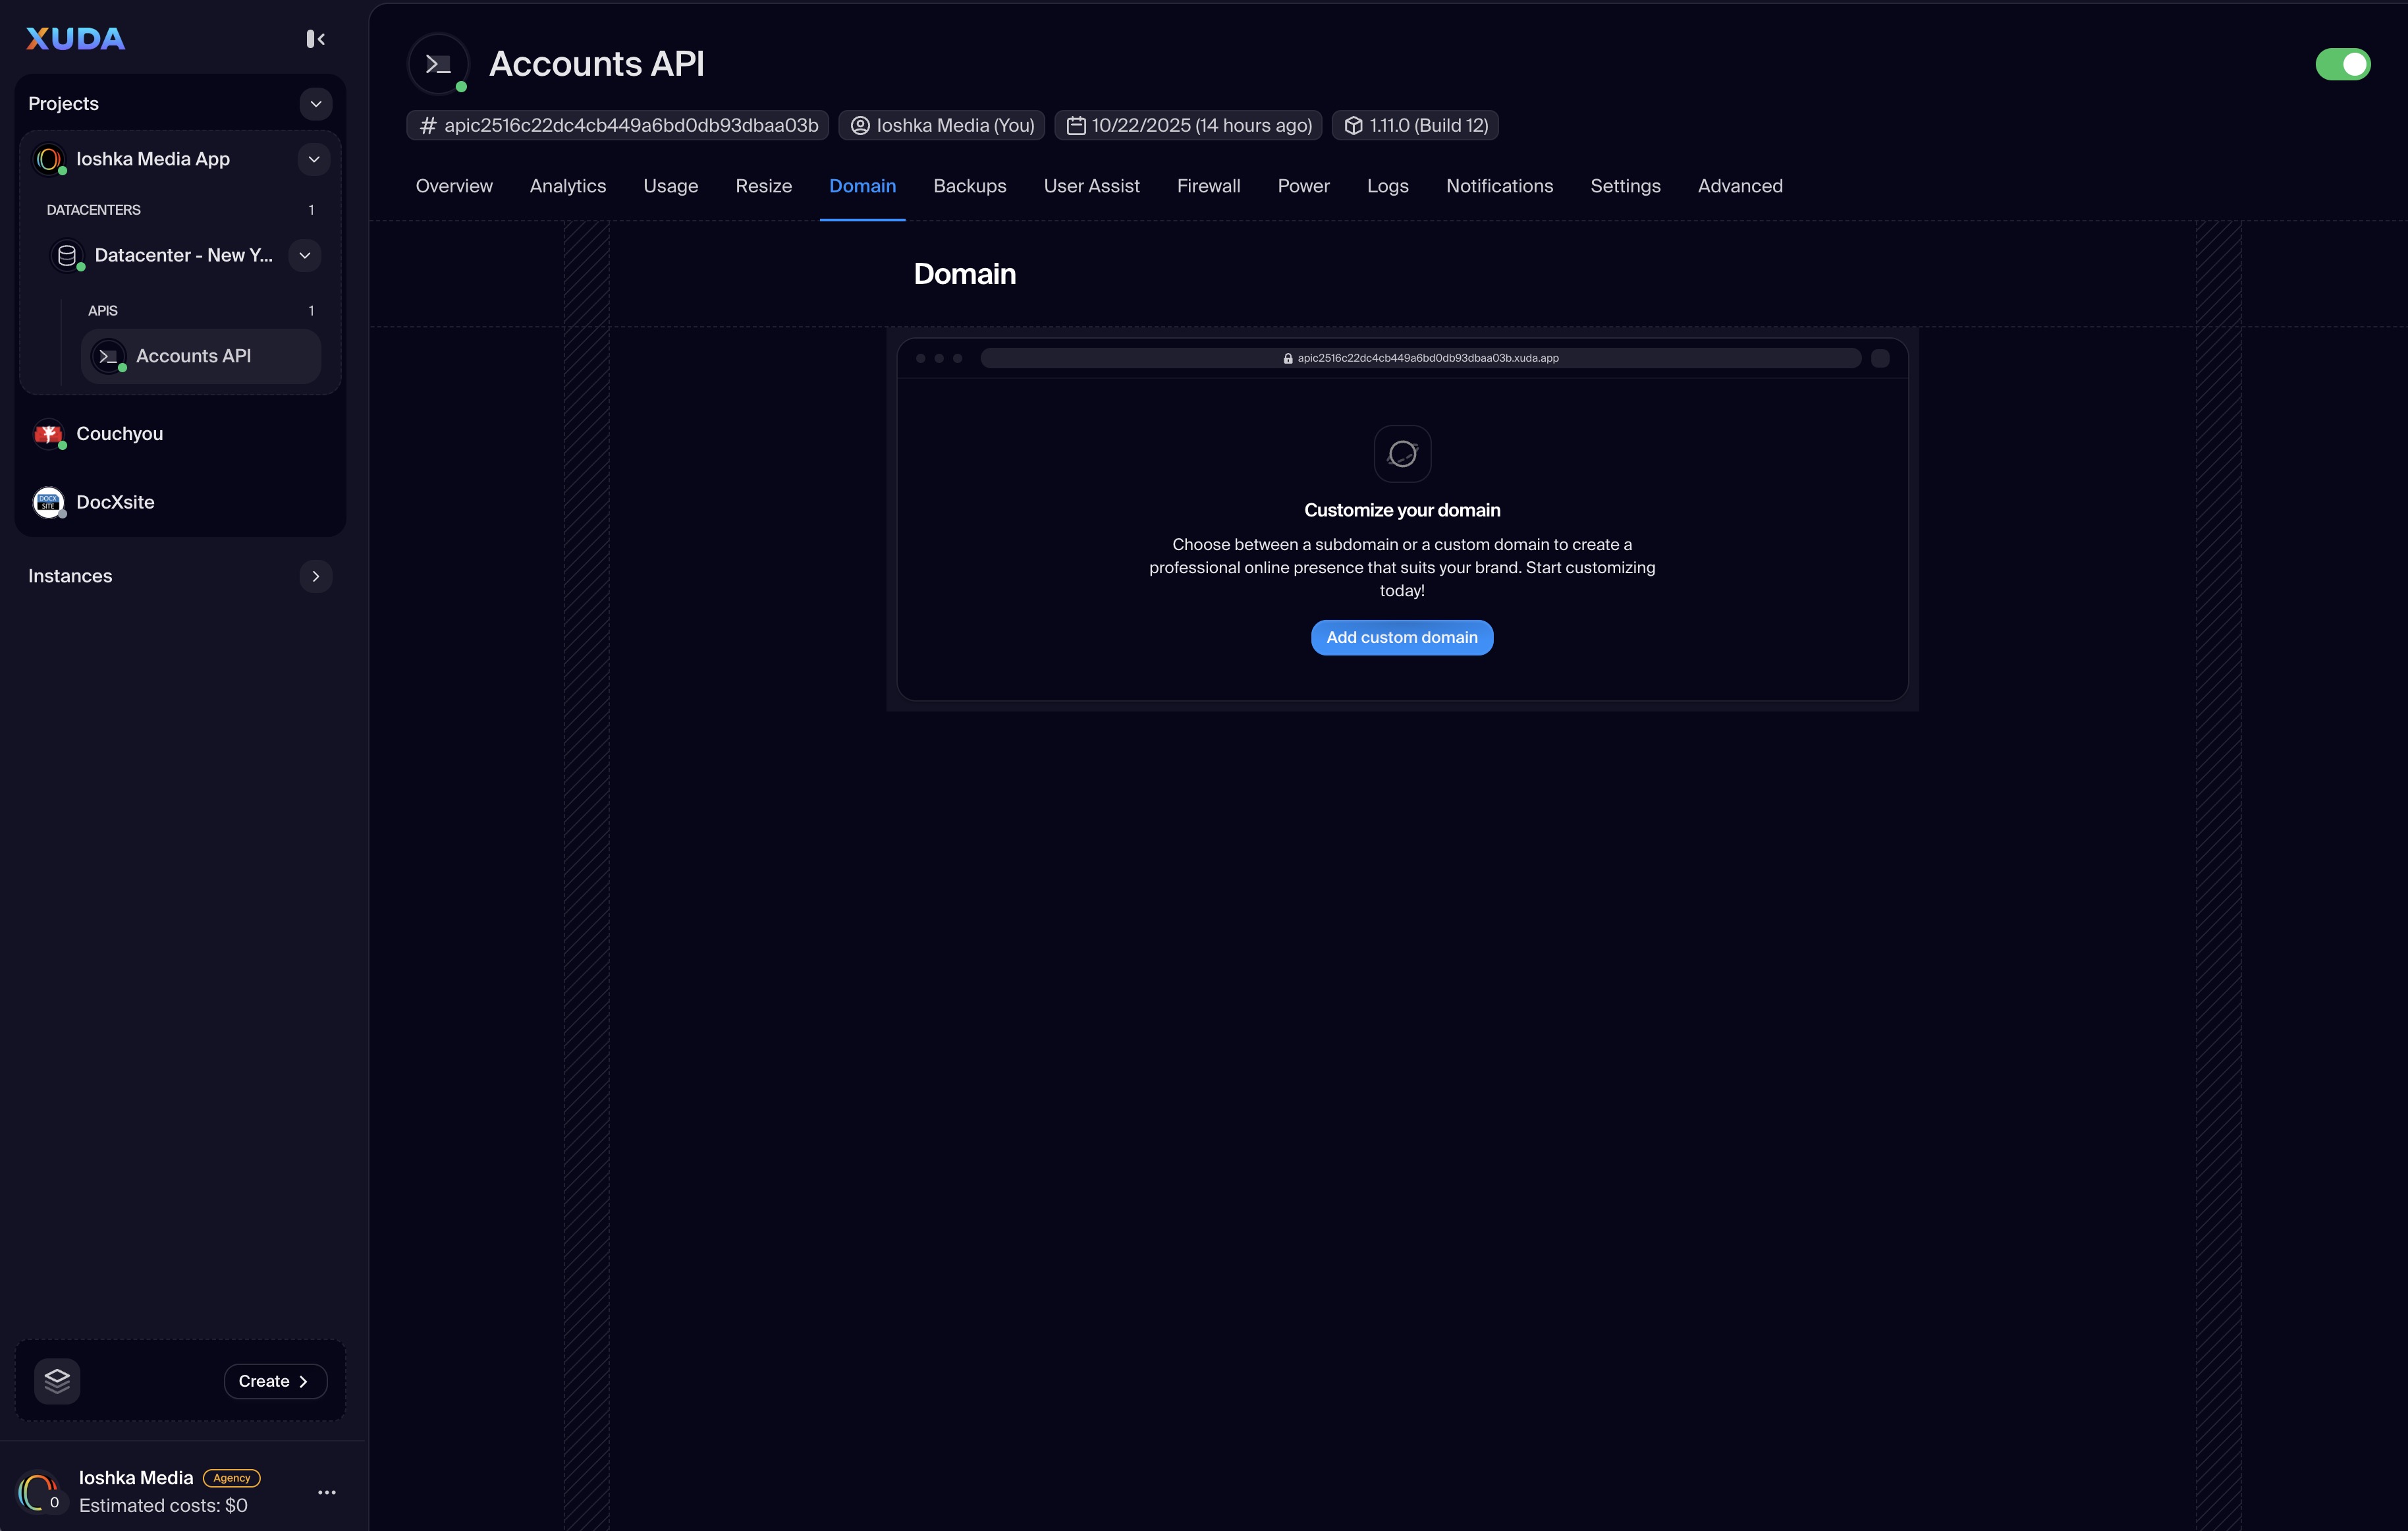
Task: Click the DocXsite project icon
Action: pyautogui.click(x=48, y=502)
